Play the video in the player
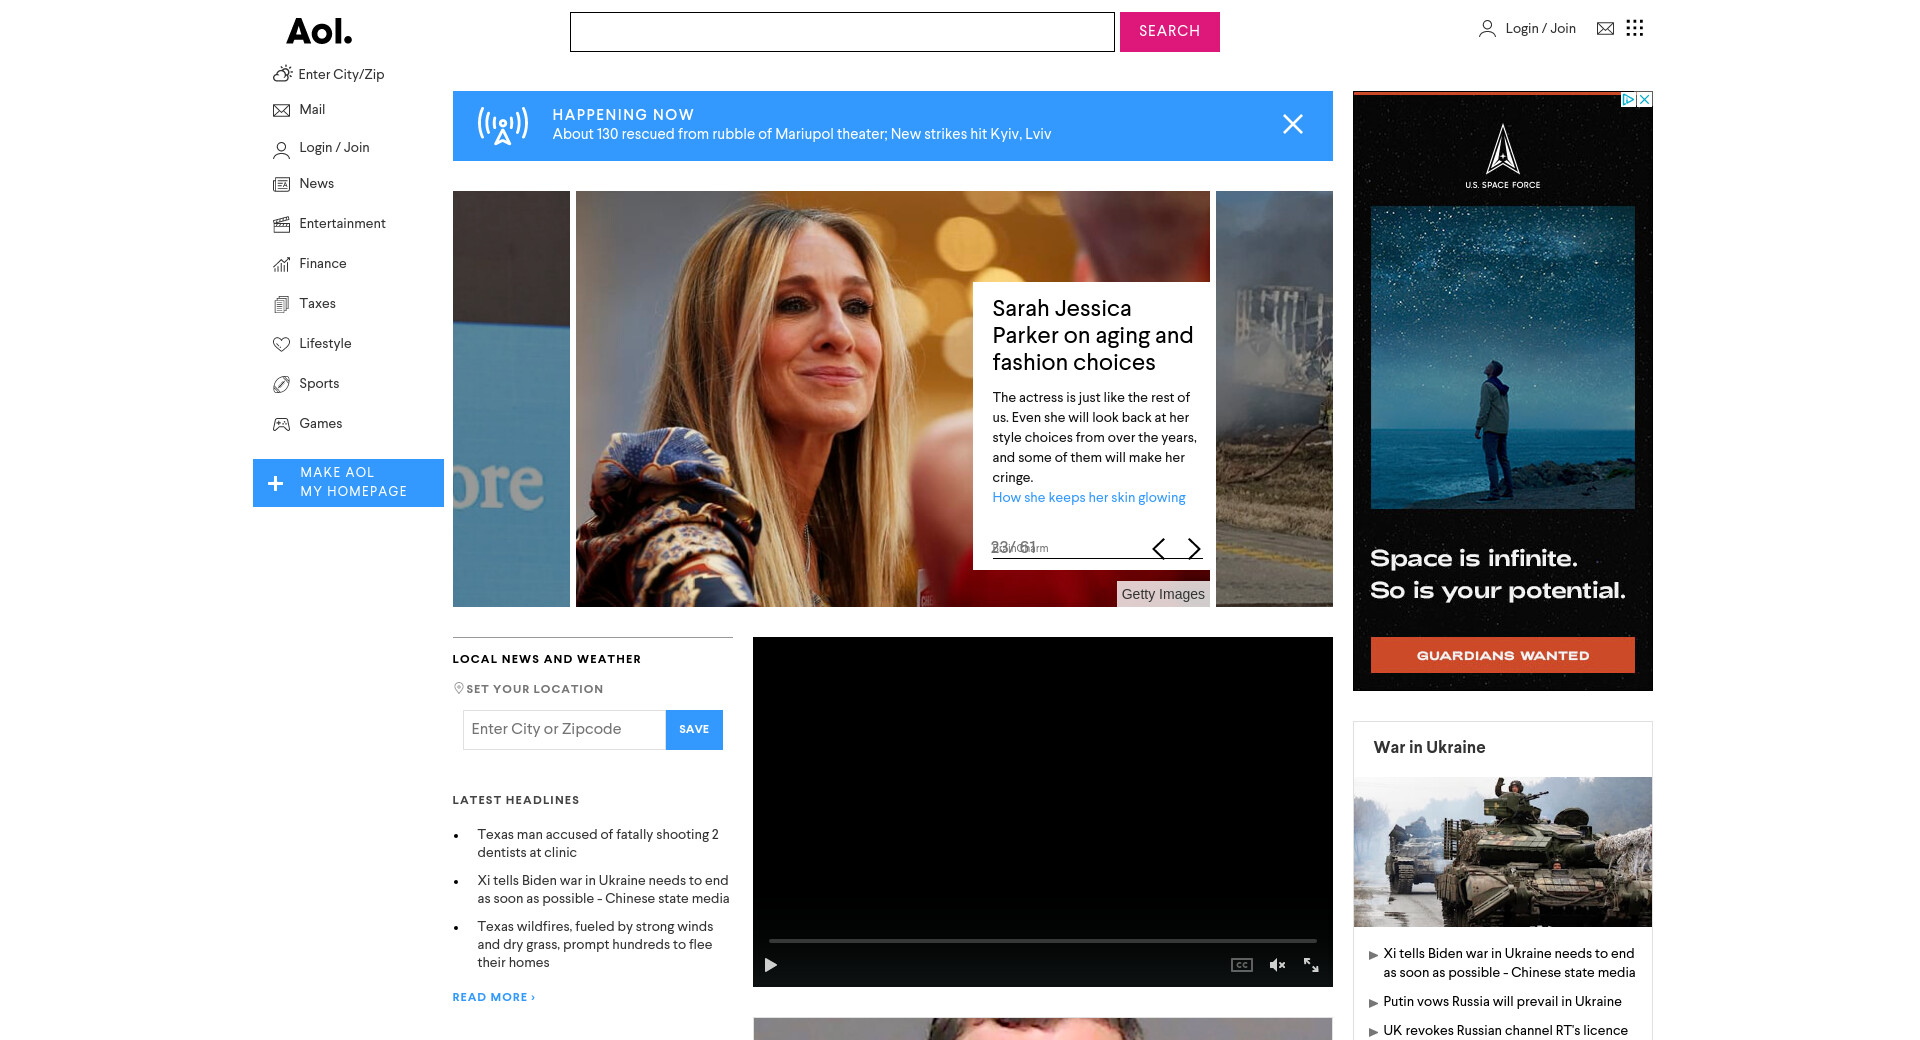Image resolution: width=1920 pixels, height=1040 pixels. (771, 965)
